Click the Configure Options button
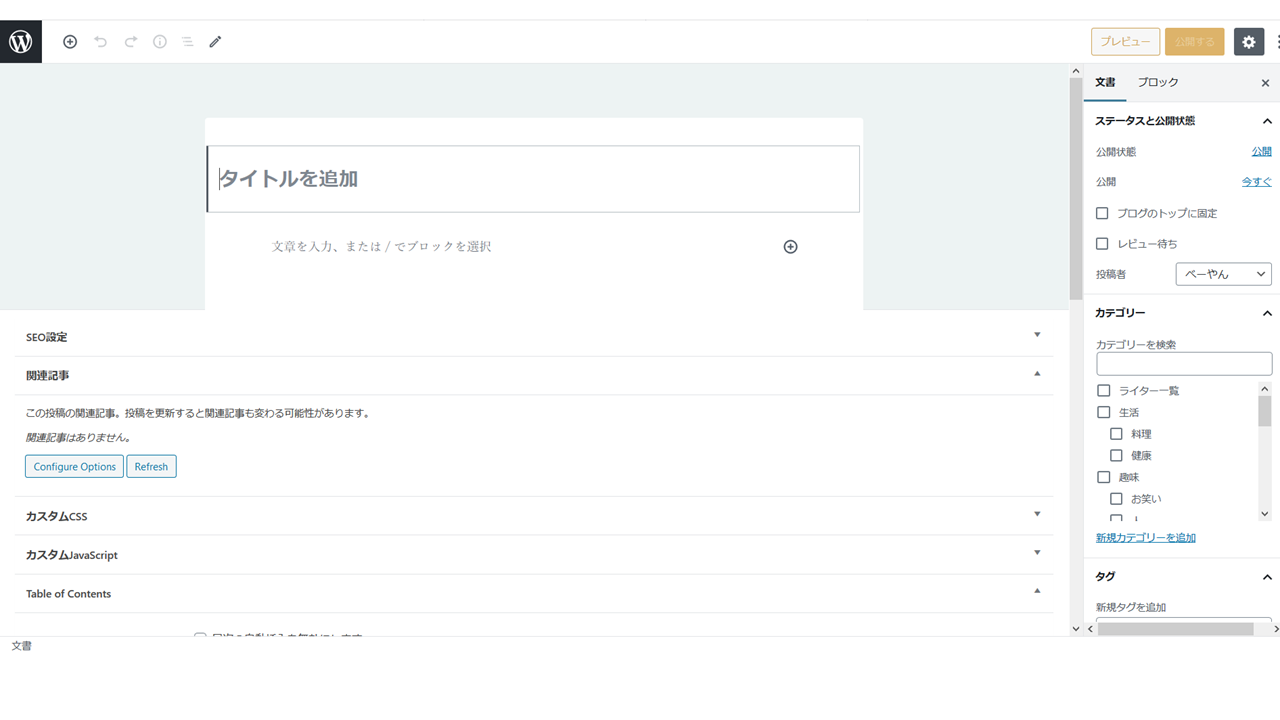Image resolution: width=1280 pixels, height=720 pixels. point(74,467)
